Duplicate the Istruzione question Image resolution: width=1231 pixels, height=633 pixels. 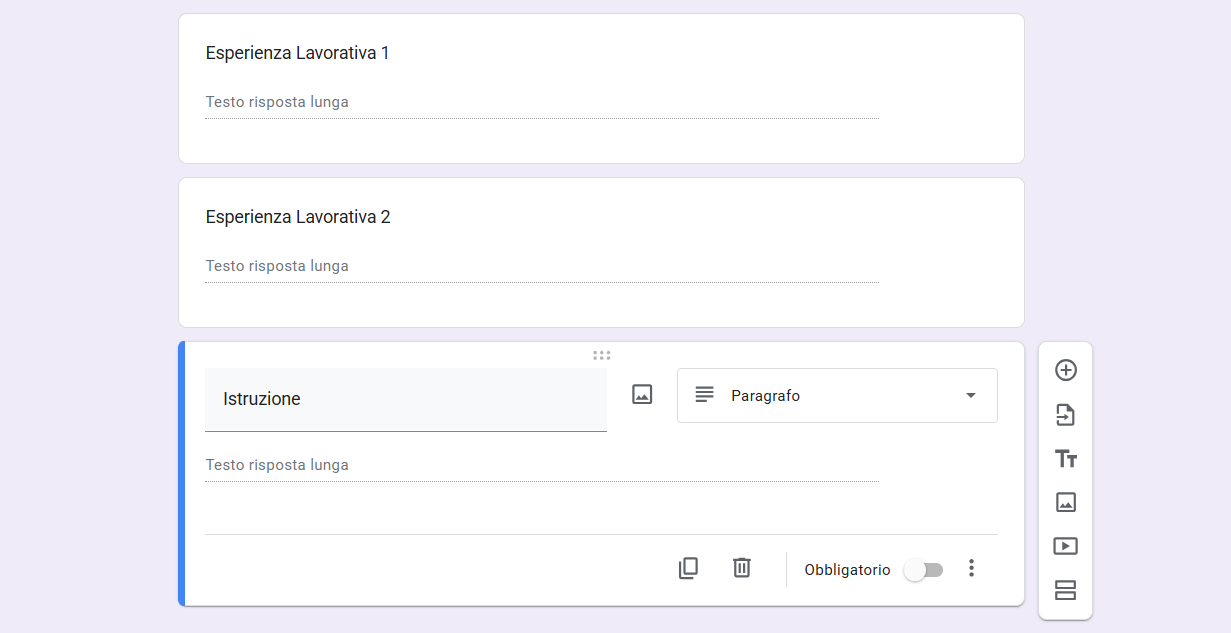pyautogui.click(x=688, y=567)
